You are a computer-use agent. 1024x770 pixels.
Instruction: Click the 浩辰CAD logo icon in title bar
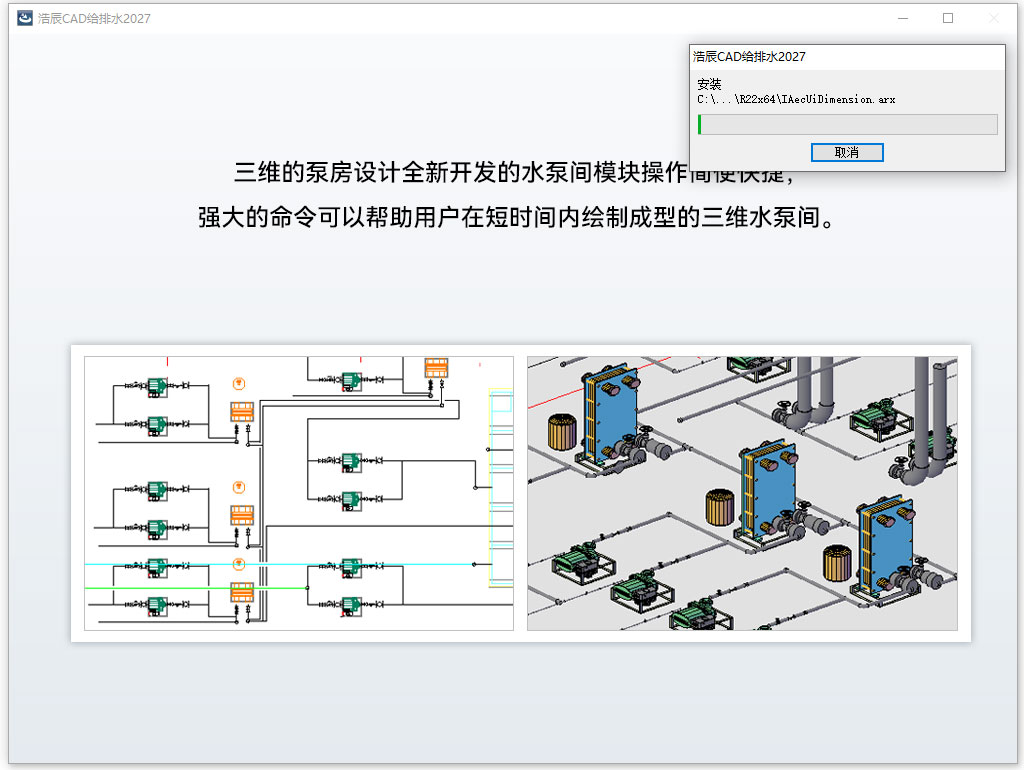pos(25,18)
